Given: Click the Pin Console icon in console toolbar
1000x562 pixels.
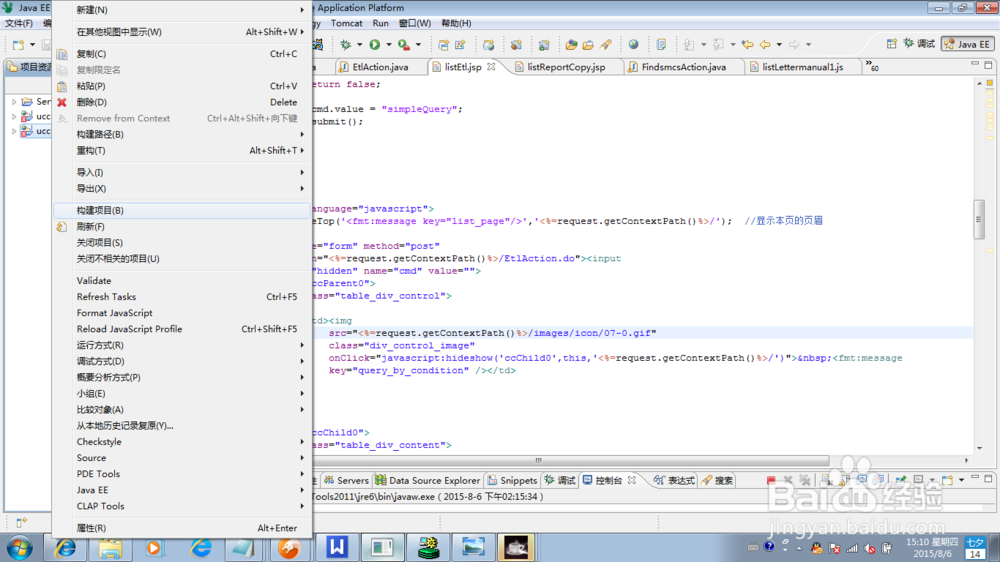Looking at the screenshot, I should 901,480.
